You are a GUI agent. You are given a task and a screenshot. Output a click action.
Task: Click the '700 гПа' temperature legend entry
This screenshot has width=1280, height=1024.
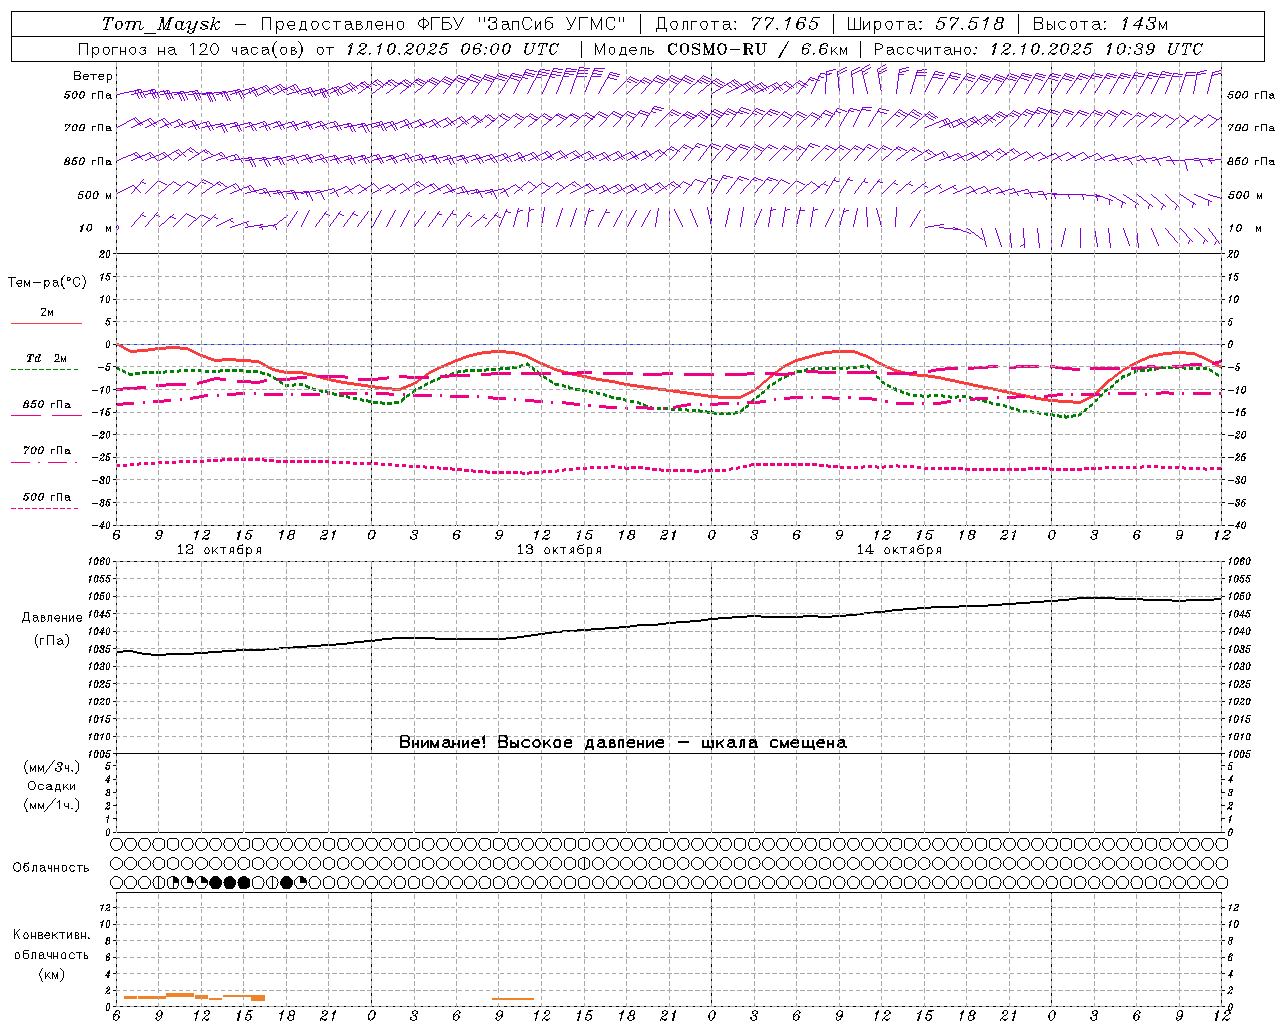pos(47,451)
